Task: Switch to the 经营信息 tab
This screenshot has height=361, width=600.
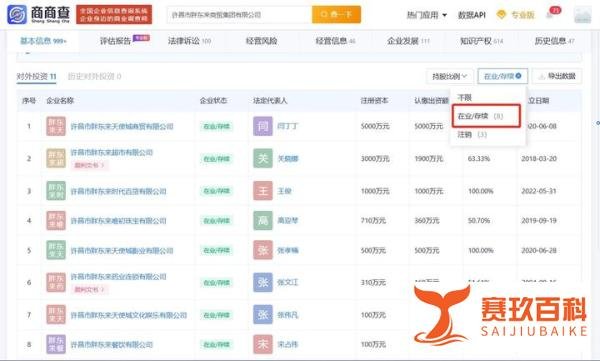Action: click(336, 41)
